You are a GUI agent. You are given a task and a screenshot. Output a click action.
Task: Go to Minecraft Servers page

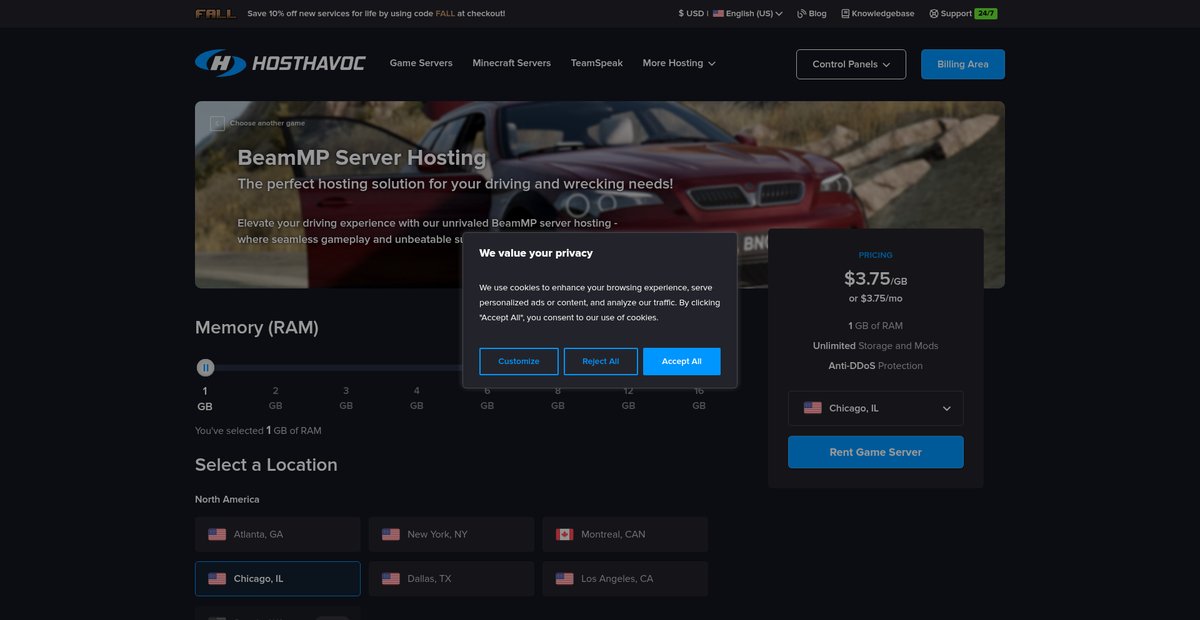[511, 63]
